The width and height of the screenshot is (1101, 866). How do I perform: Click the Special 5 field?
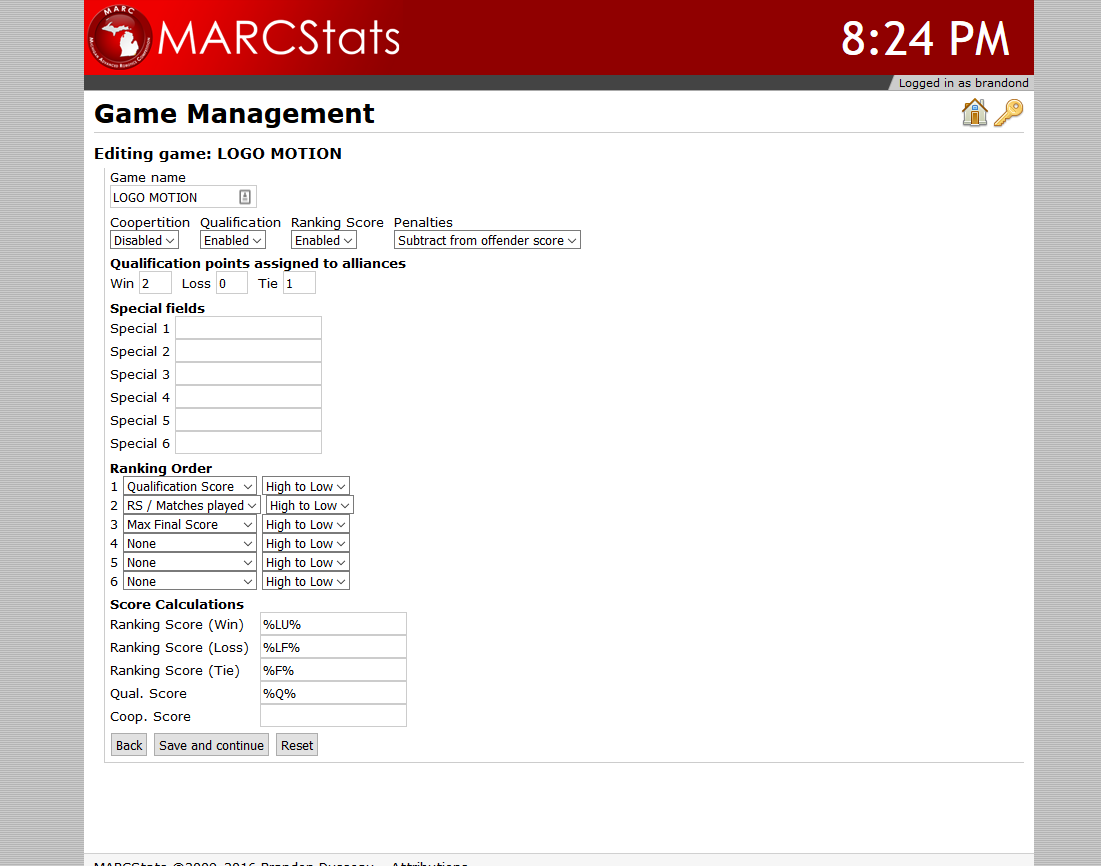[249, 420]
